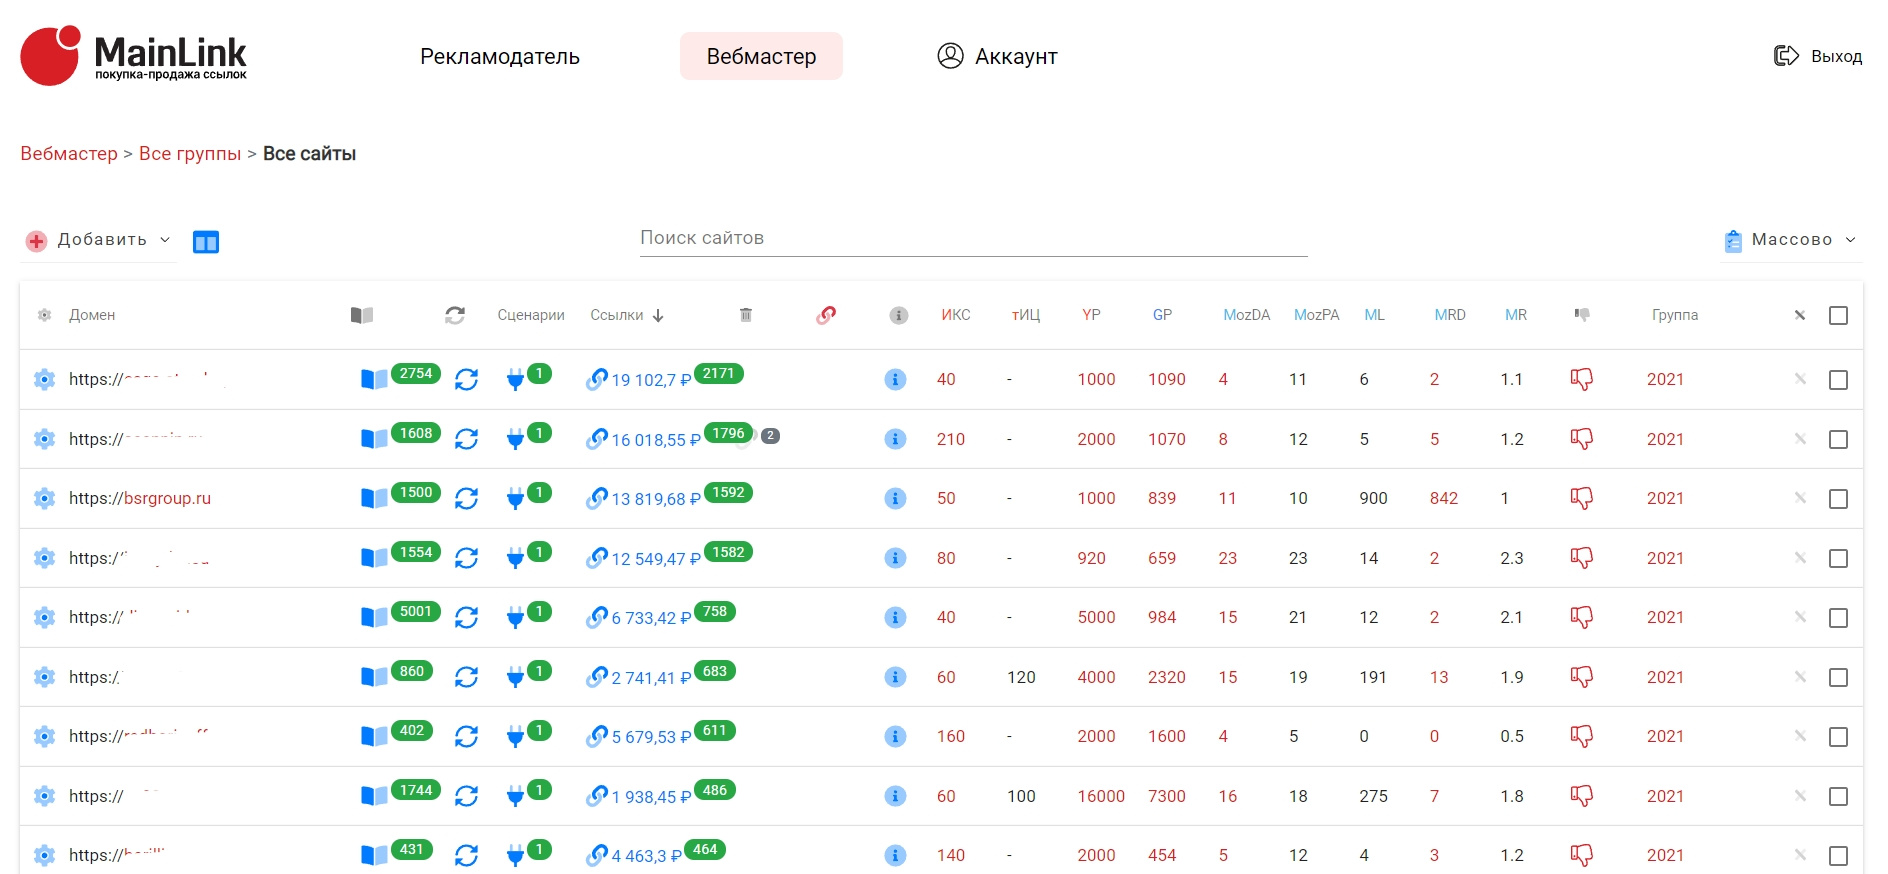1888x874 pixels.
Task: Toggle the select-all checkbox in header
Action: 1838,315
